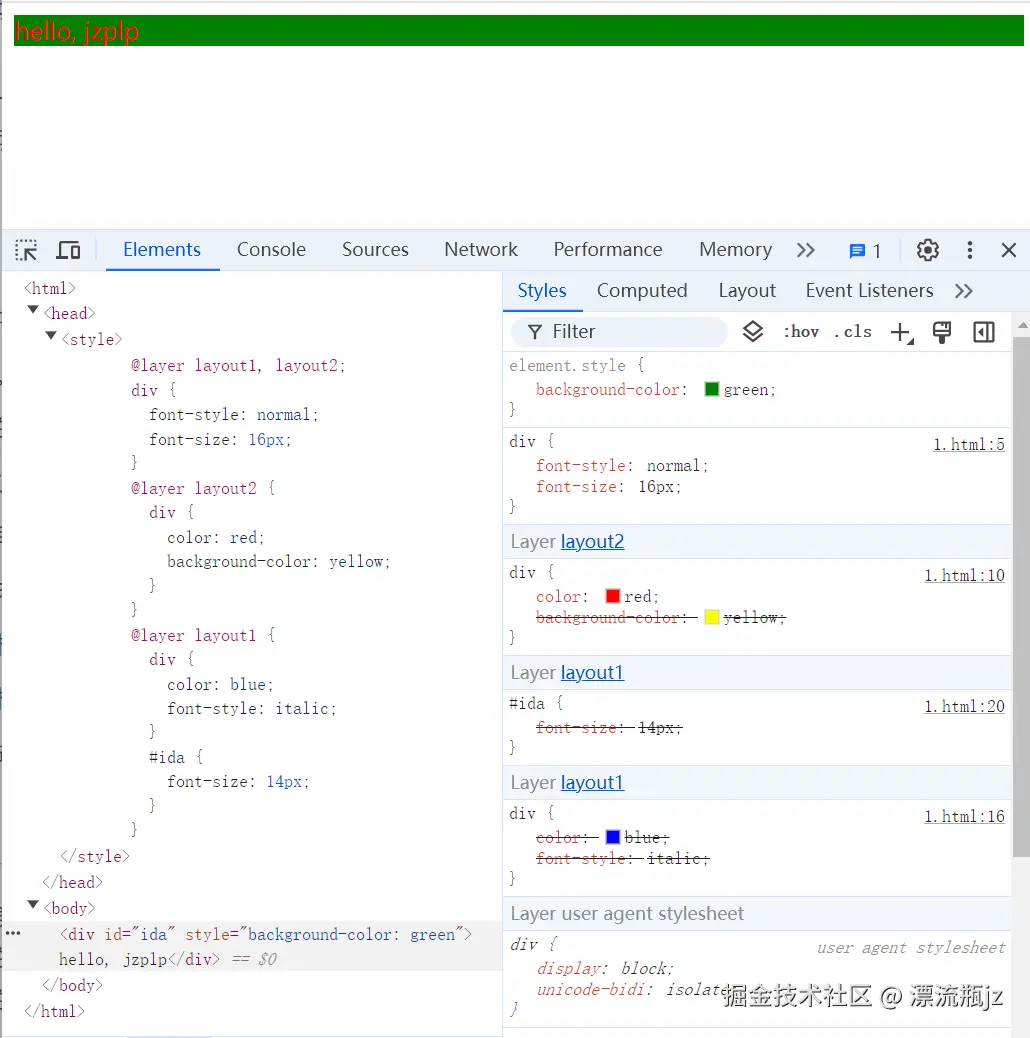Add a new style rule plus icon
Screen dimensions: 1030x1038
902,332
